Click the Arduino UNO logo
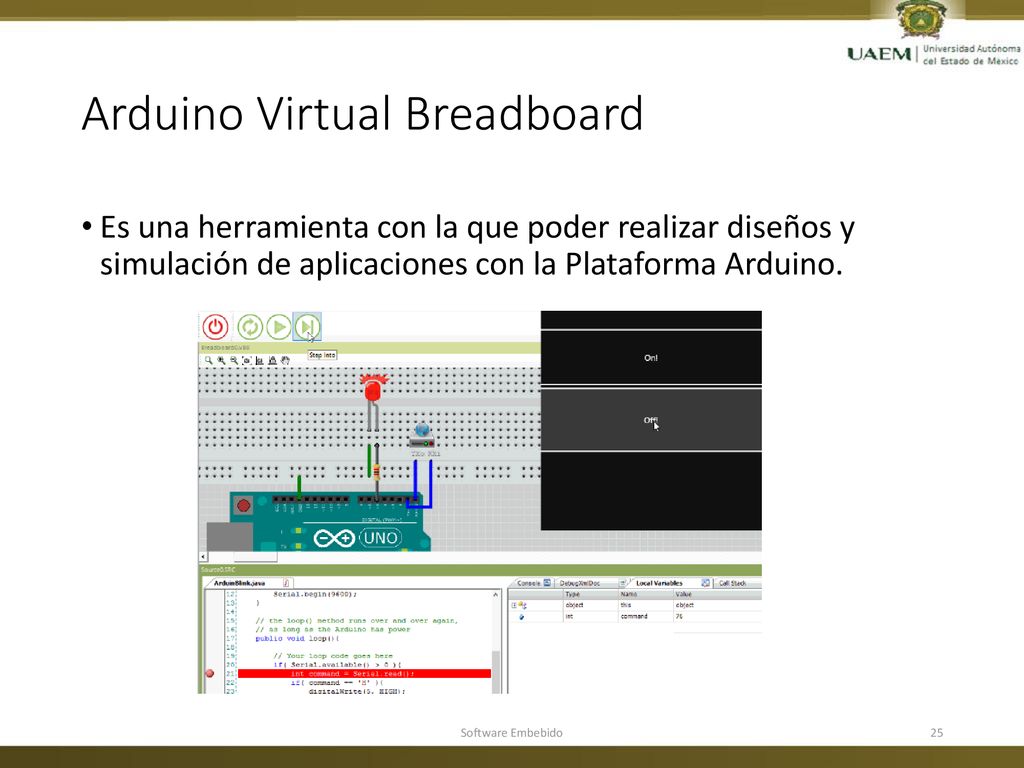 pos(357,538)
